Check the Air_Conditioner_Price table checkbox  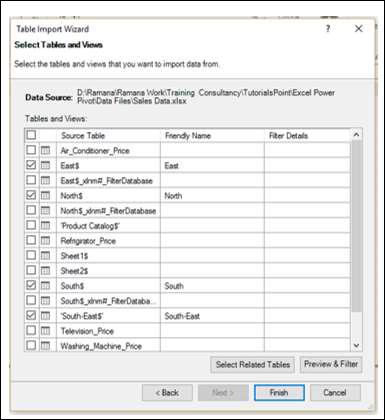pos(31,150)
